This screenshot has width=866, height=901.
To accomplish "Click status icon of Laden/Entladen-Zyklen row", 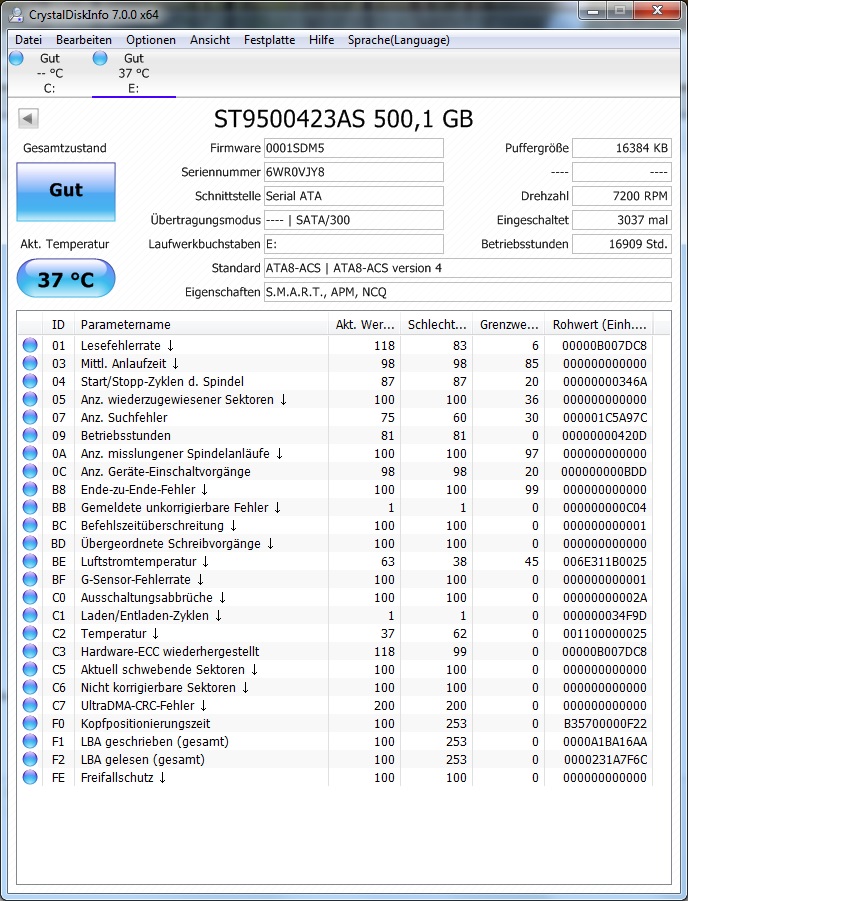I will coord(30,615).
